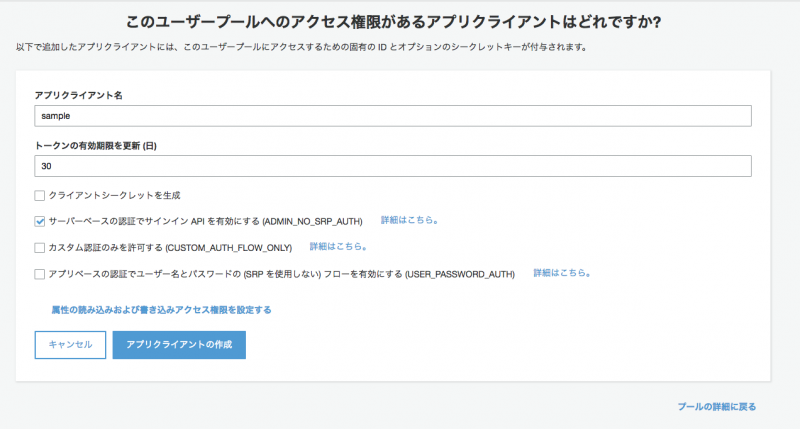The height and width of the screenshot is (429, 800).
Task: Enable the USER_PASSWORD_AUTH flow checkbox
Action: (x=40, y=273)
